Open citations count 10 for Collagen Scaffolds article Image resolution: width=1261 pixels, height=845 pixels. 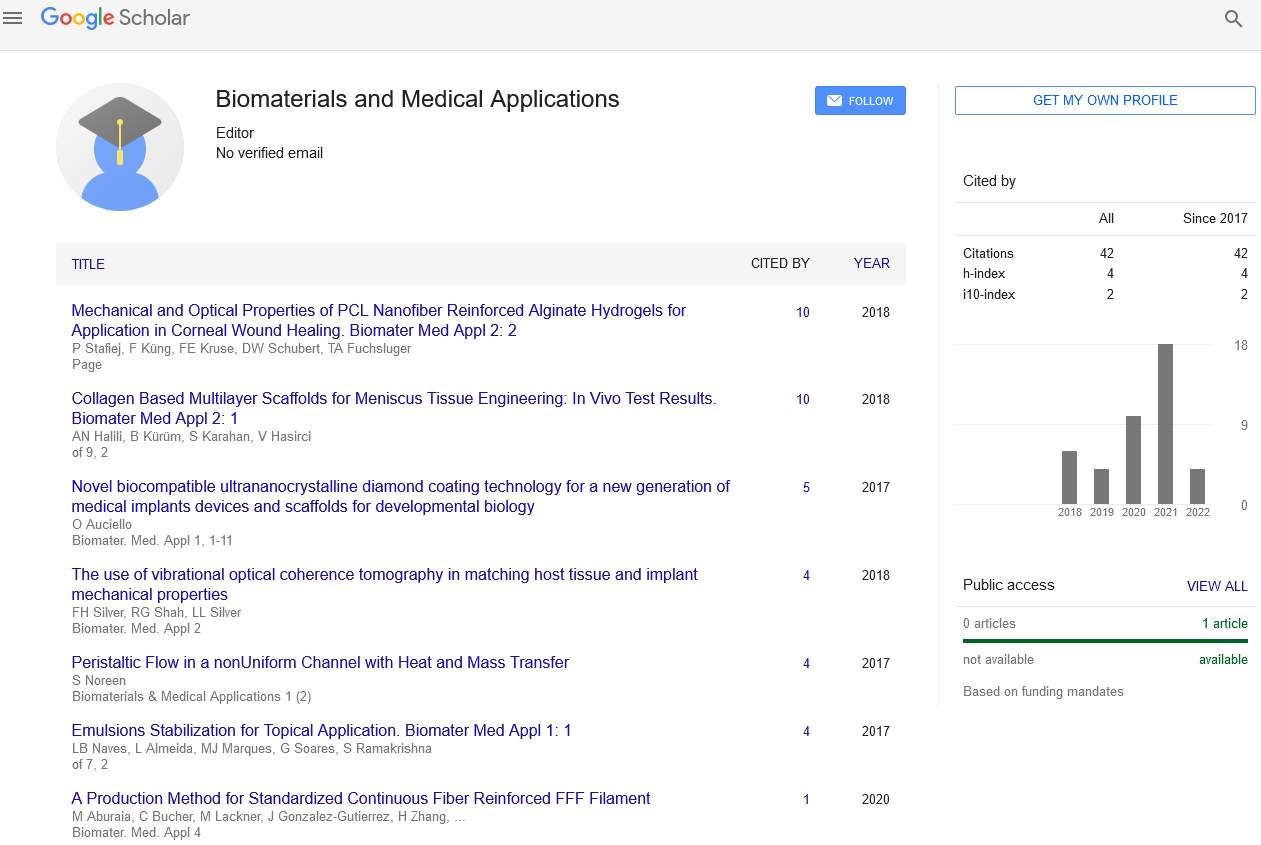(803, 399)
